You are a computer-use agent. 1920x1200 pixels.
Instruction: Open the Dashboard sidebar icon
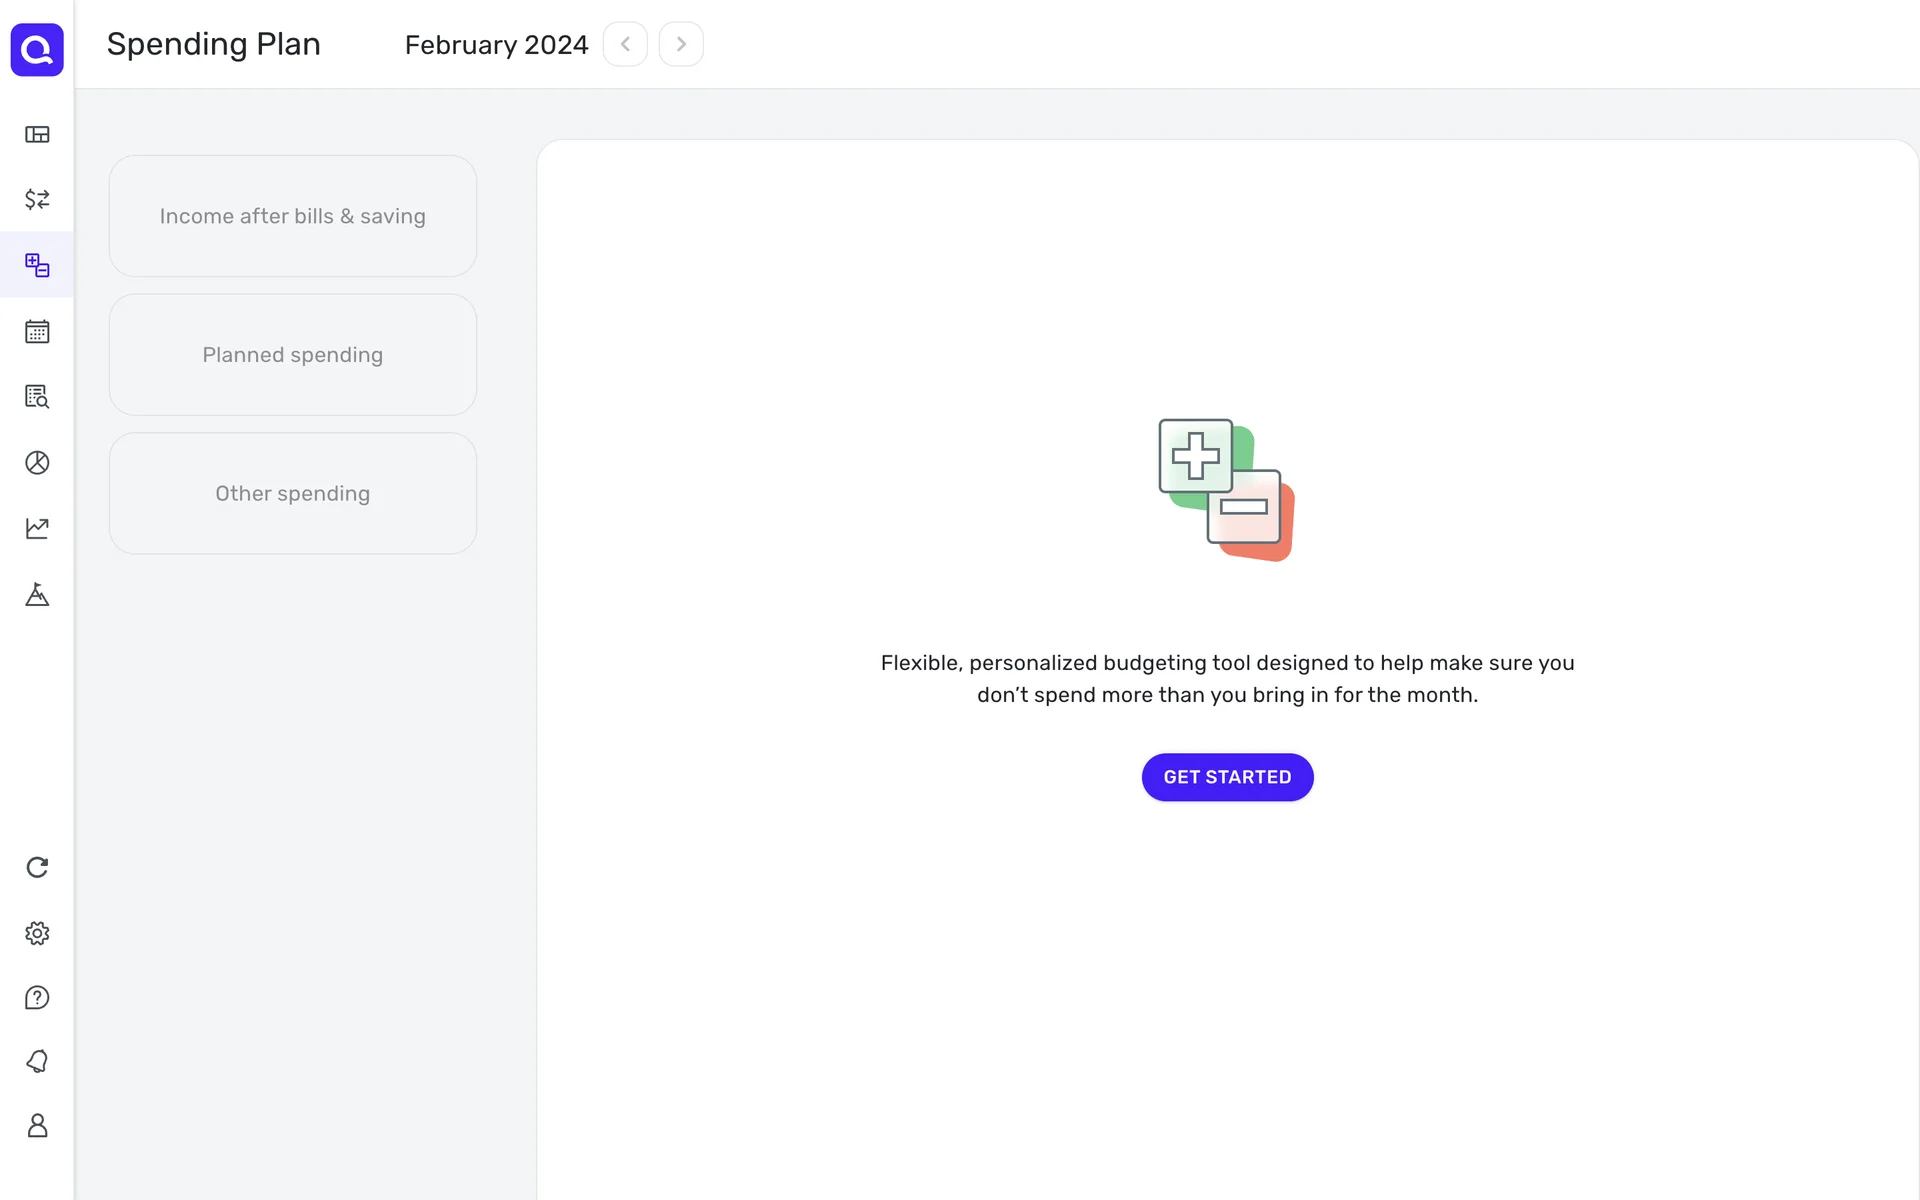point(37,134)
